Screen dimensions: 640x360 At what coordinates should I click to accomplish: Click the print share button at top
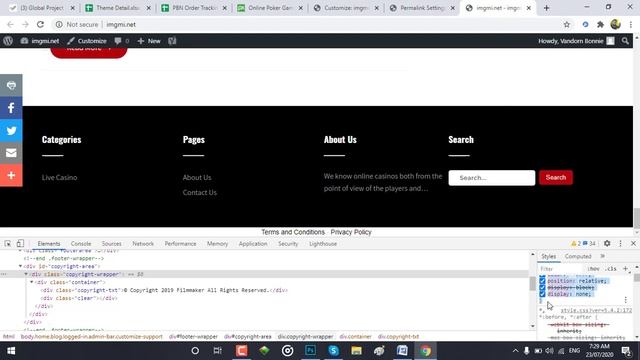(x=11, y=85)
